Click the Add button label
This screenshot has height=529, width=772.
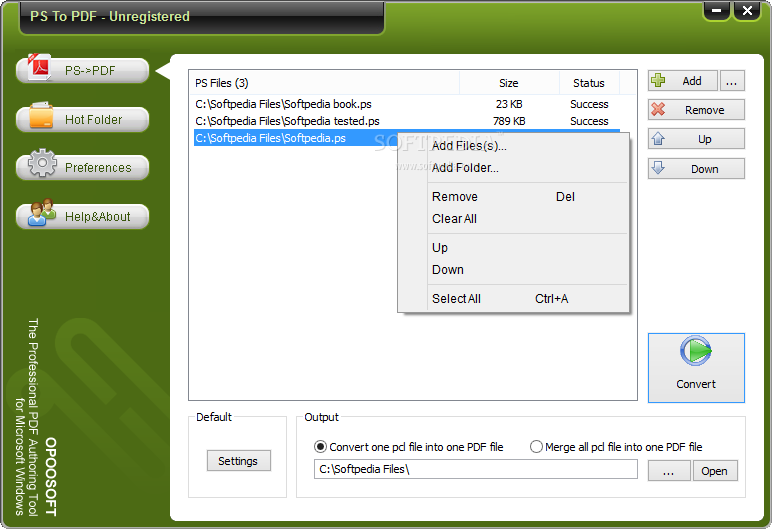coord(692,81)
